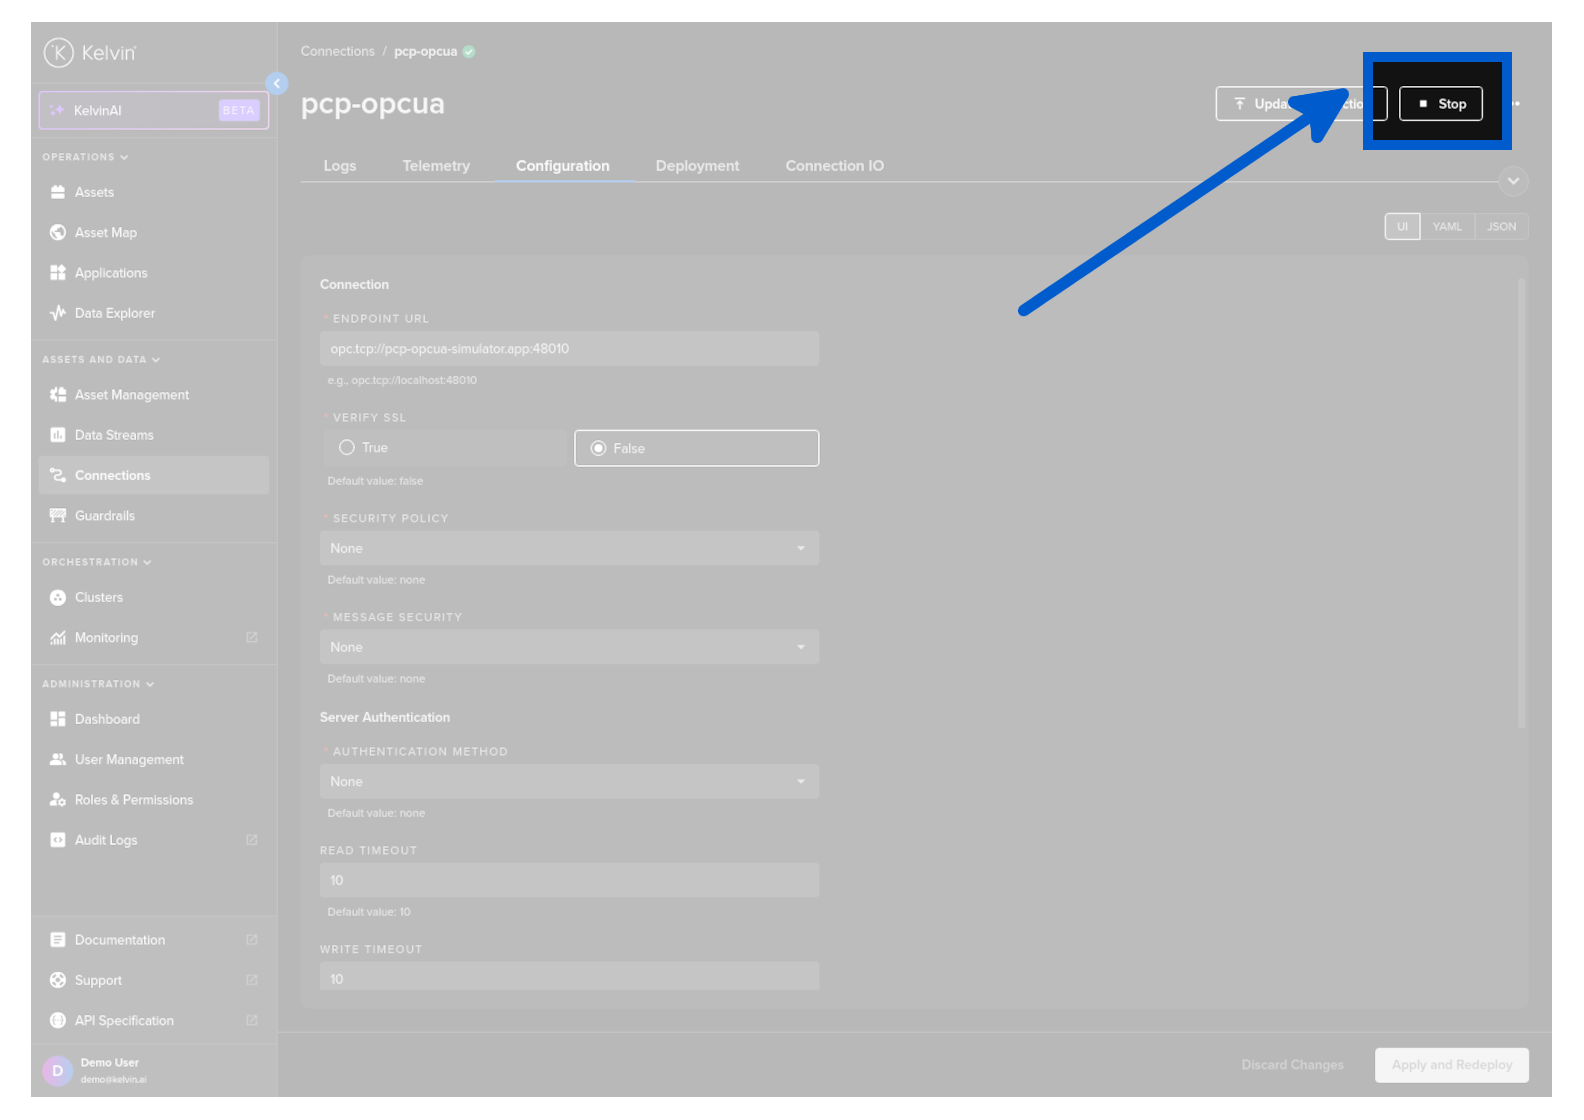This screenshot has height=1120, width=1584.
Task: Open the Security Policy dropdown
Action: click(569, 549)
